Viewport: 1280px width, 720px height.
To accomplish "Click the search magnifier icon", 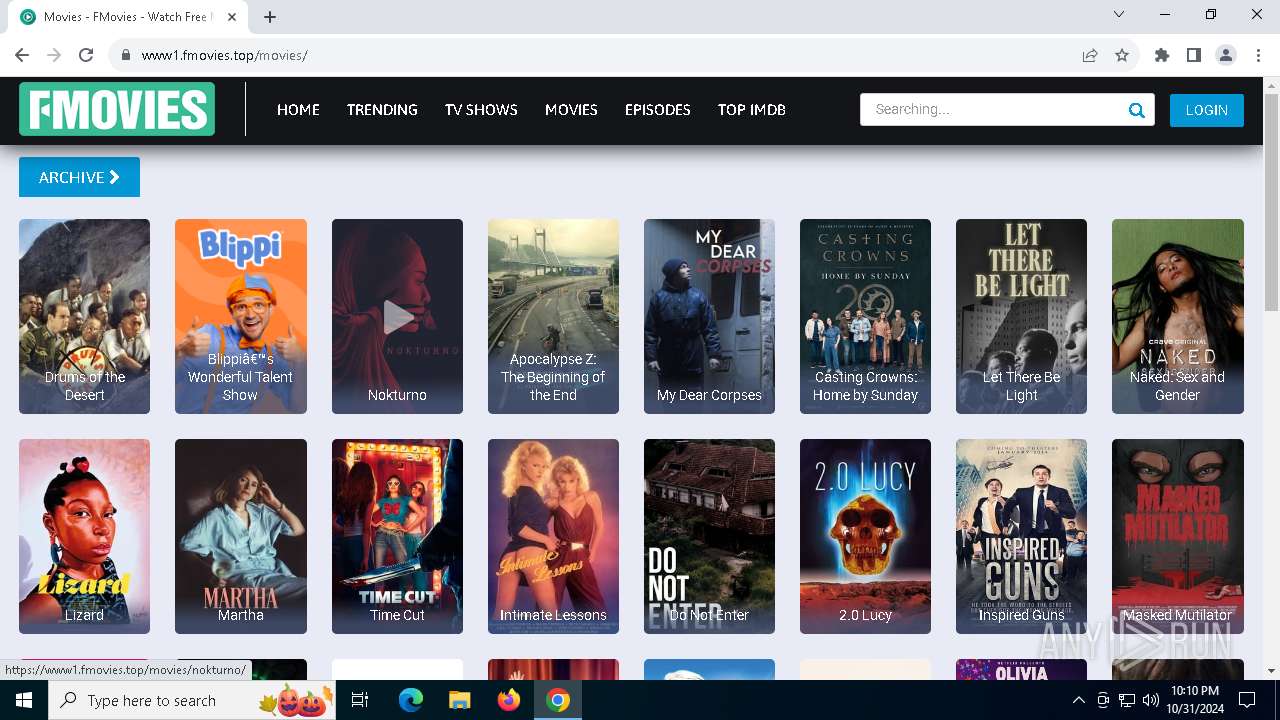I will coord(1136,110).
